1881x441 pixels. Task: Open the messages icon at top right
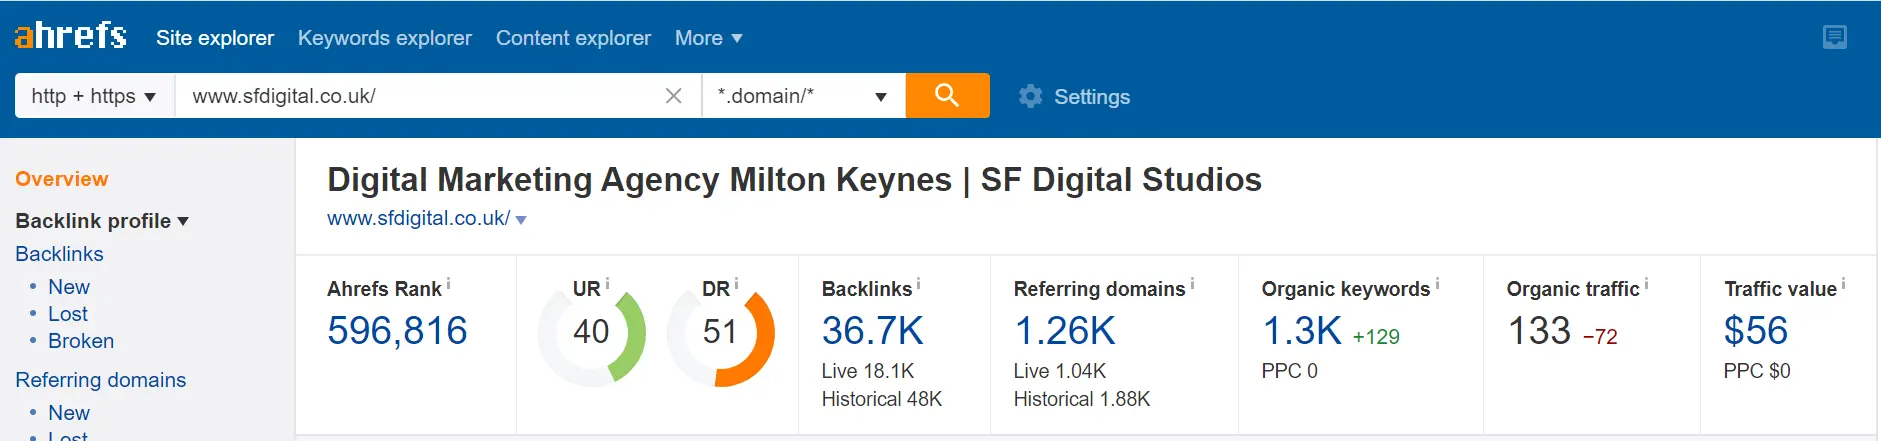1835,38
